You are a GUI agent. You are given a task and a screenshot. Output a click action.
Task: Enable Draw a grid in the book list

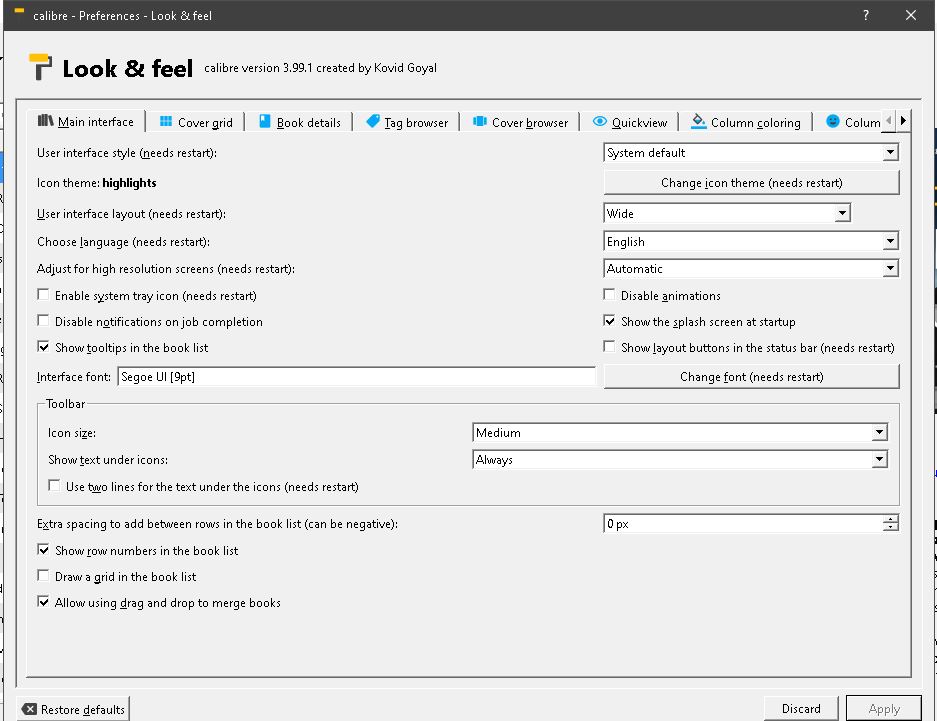pos(43,576)
